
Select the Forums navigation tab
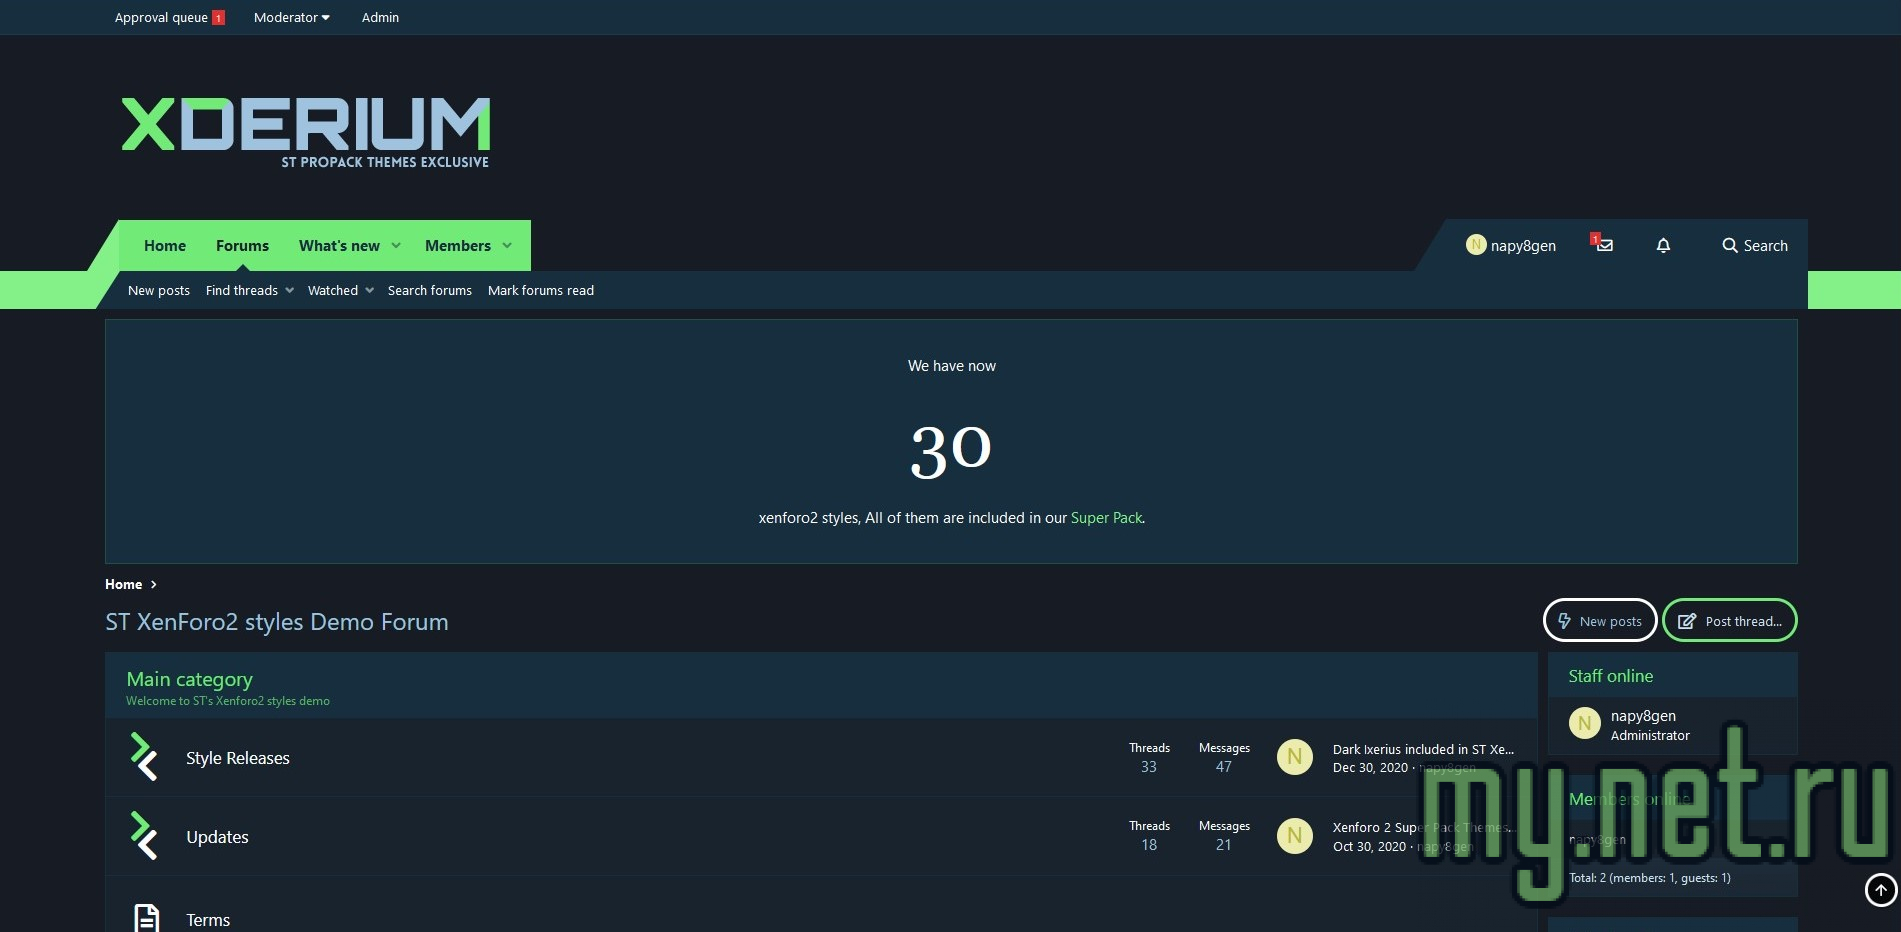242,246
